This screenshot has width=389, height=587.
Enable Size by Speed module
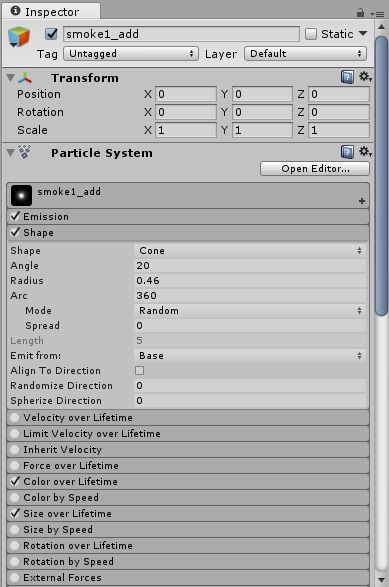(x=15, y=529)
